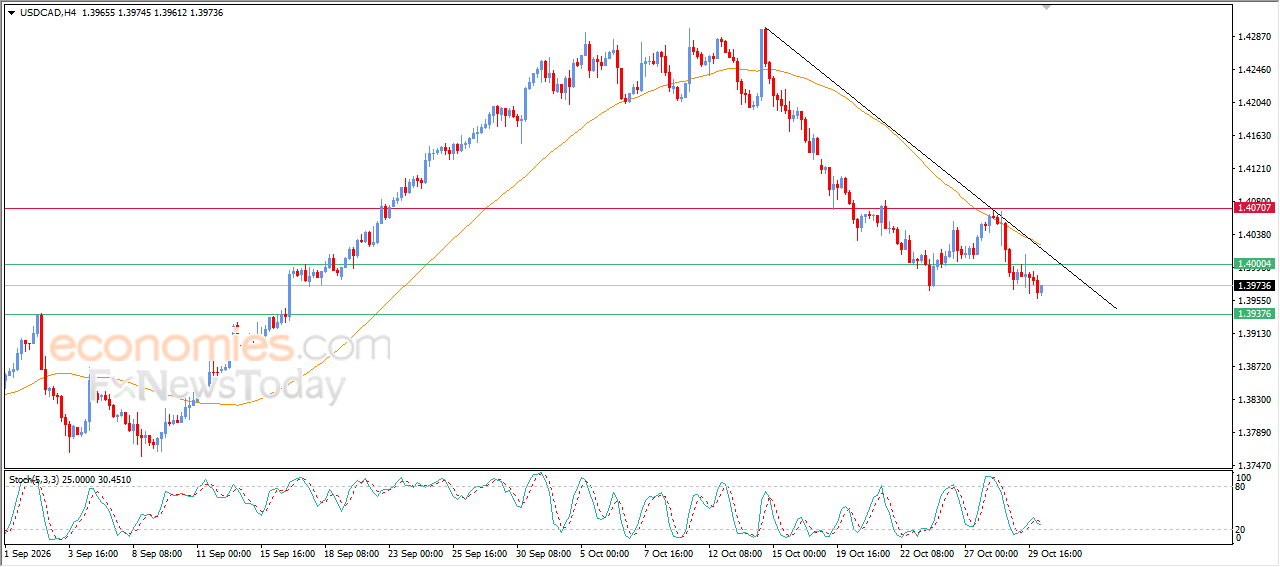This screenshot has height=567, width=1280.
Task: Click the Stochastic 20 level label
Action: (1242, 529)
